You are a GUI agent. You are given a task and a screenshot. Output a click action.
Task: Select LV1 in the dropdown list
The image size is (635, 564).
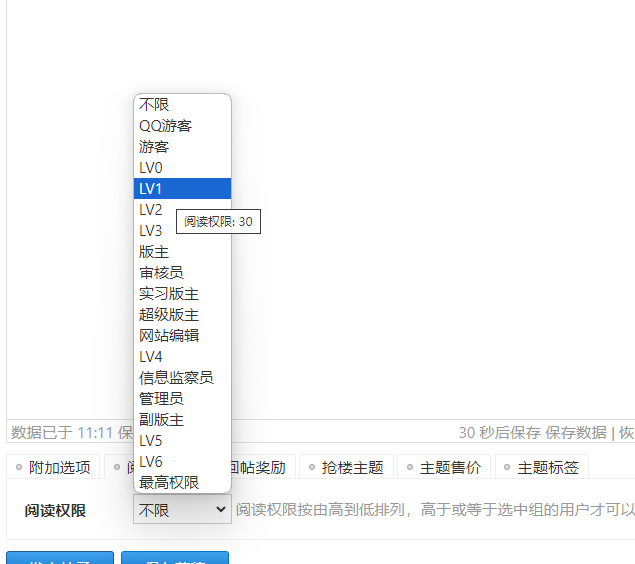tap(182, 188)
